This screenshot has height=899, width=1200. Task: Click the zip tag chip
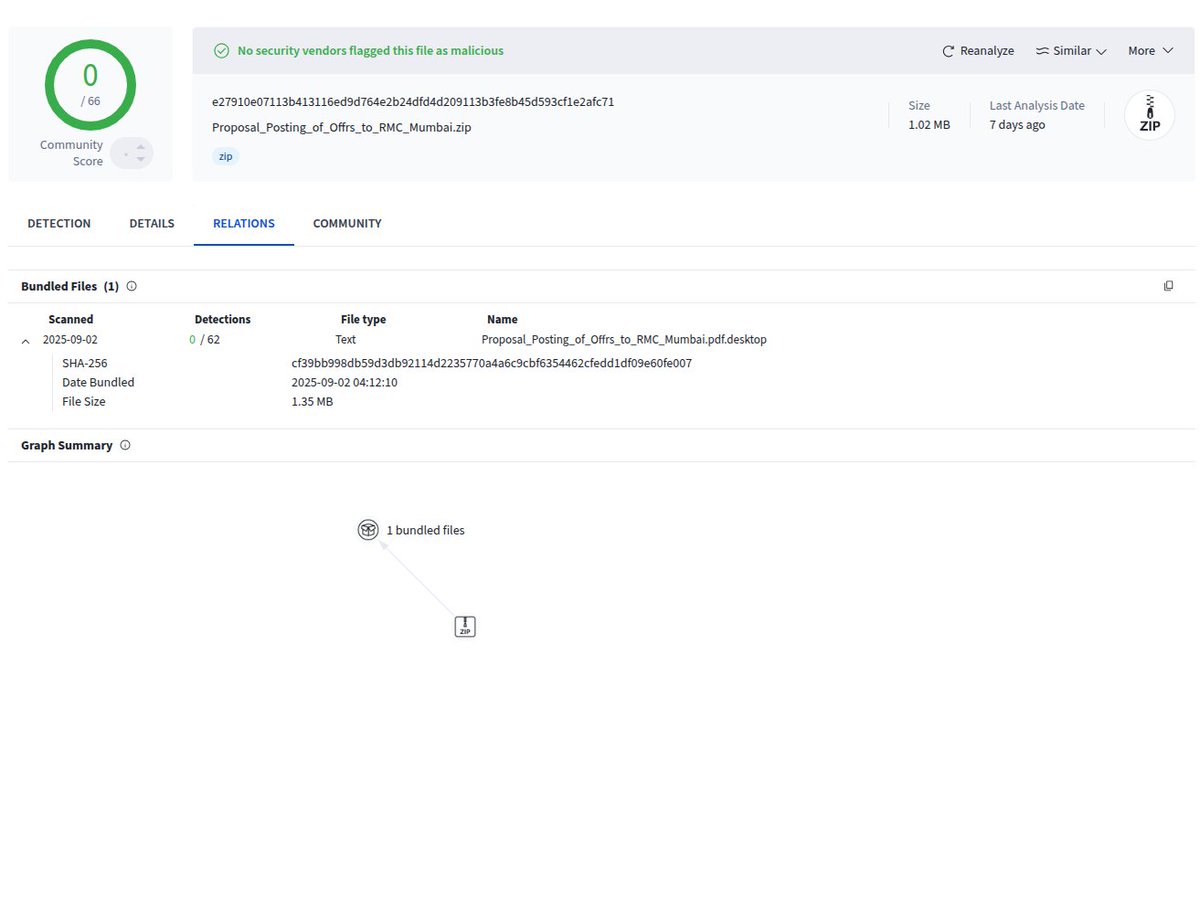pos(226,157)
